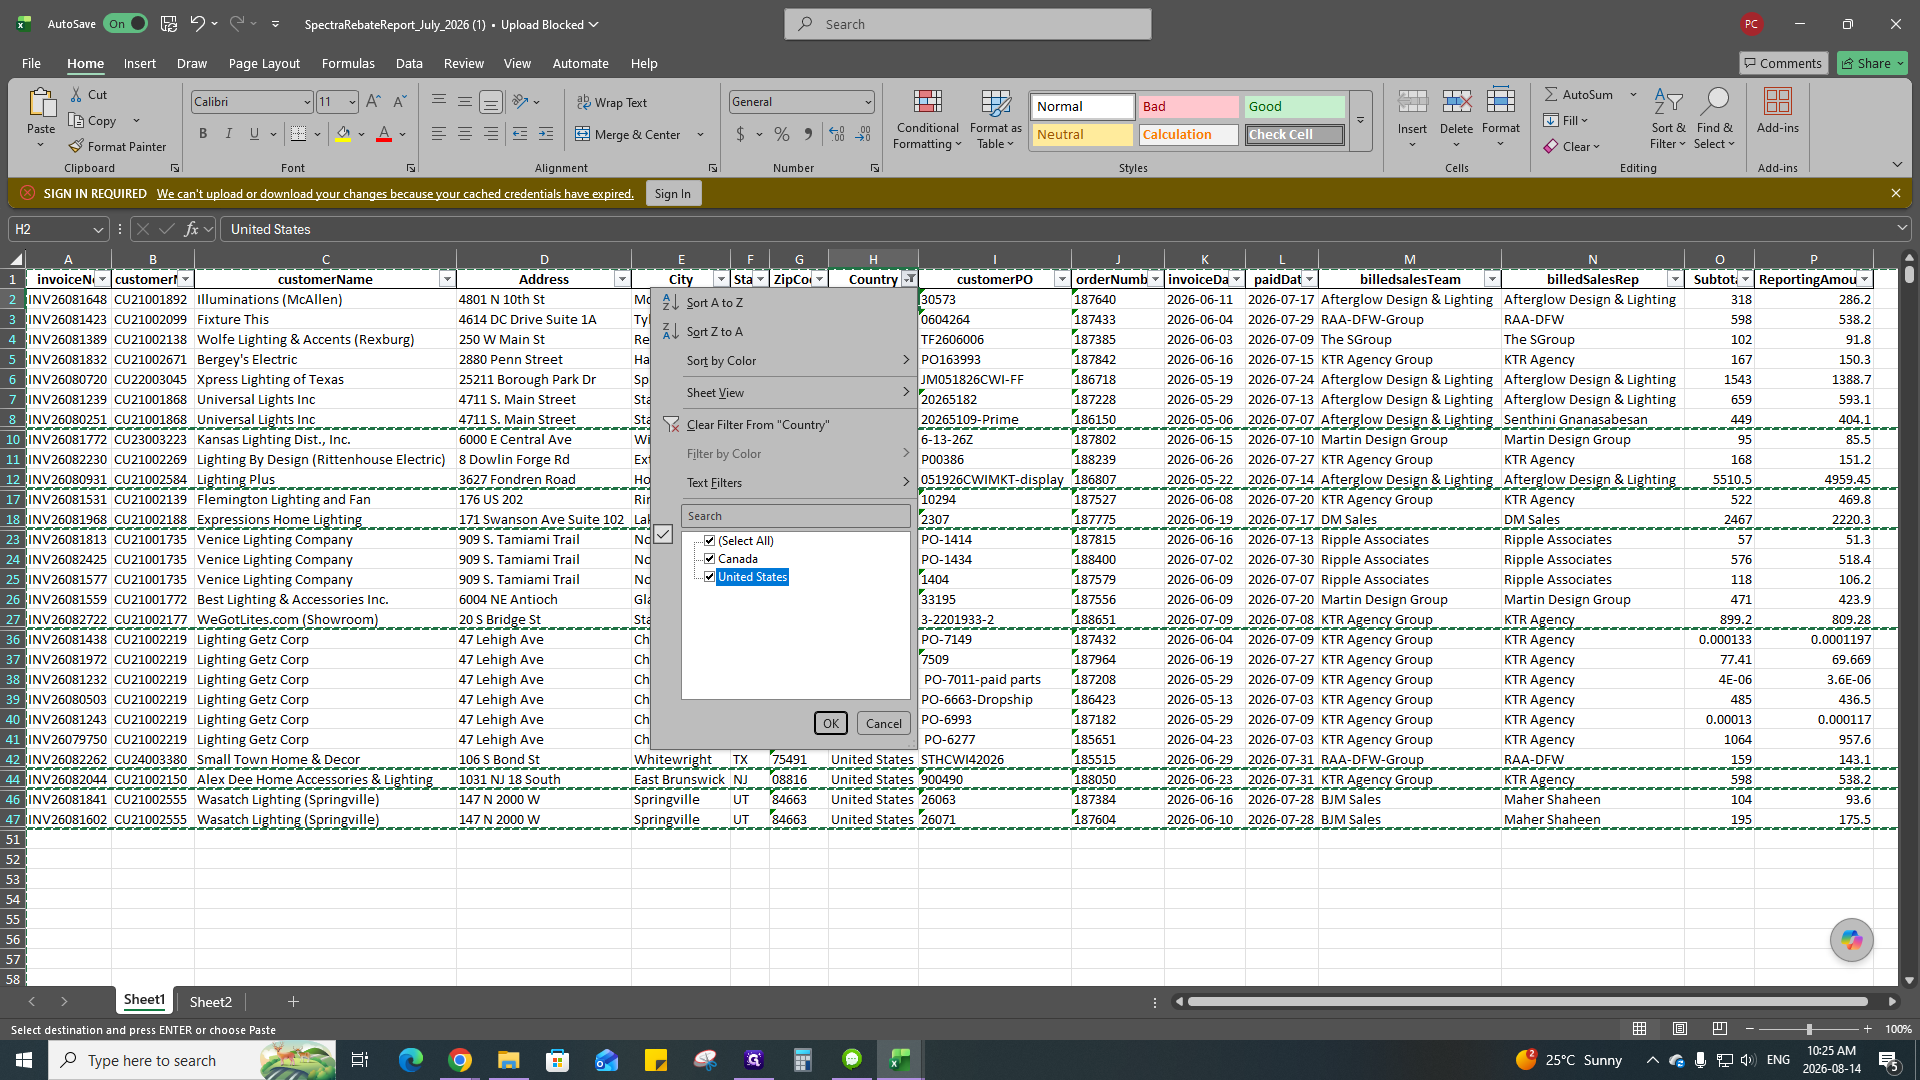Open the expired credentials message link
Viewport: 1920px width, 1080px height.
click(395, 194)
